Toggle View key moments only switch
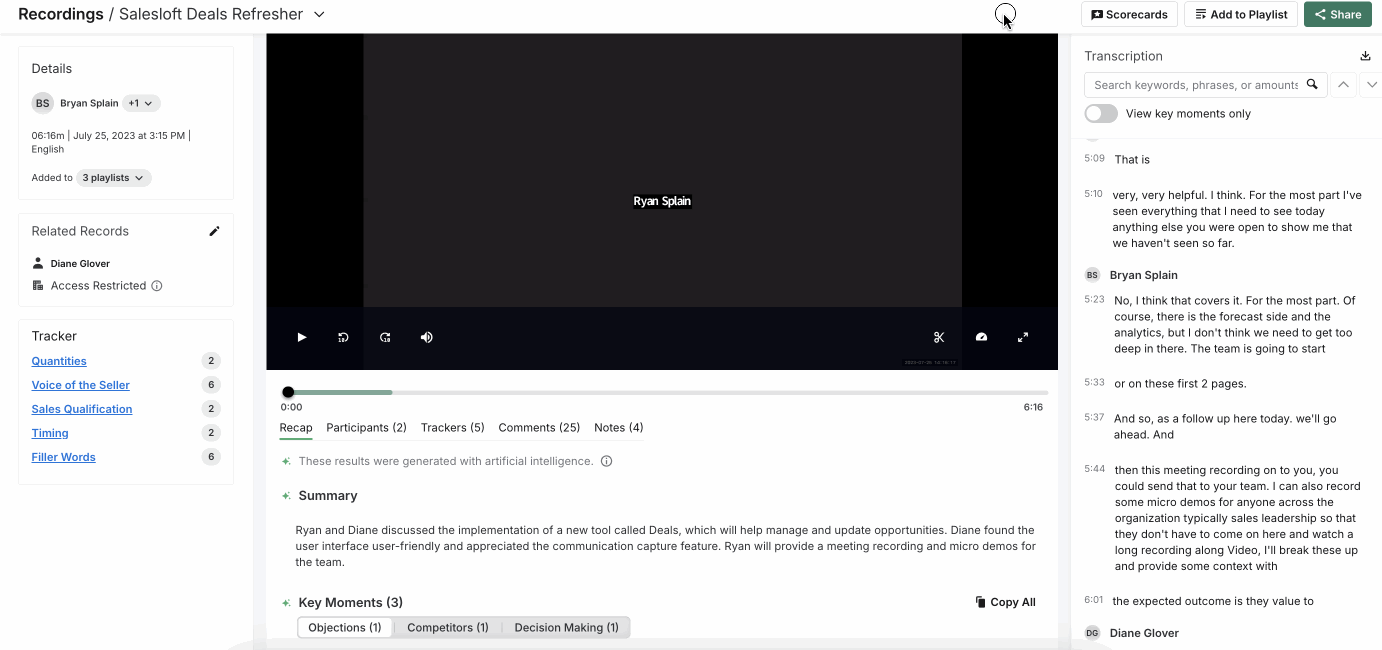 1101,114
